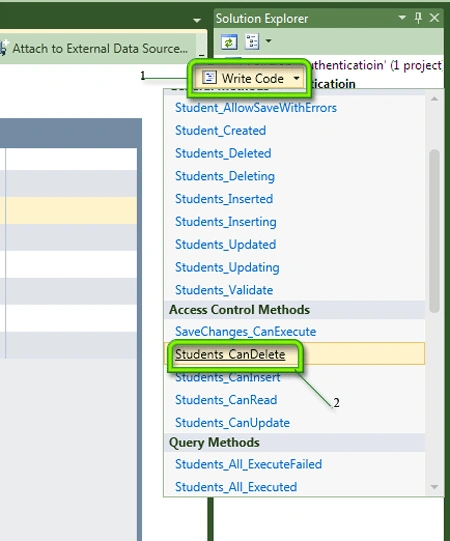Image resolution: width=450 pixels, height=541 pixels.
Task: Open the Student_Created method
Action: coord(220,130)
